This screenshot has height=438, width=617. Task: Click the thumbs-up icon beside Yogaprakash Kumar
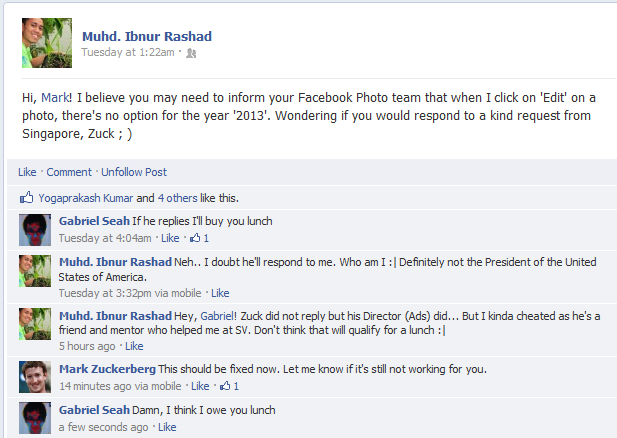coord(26,198)
